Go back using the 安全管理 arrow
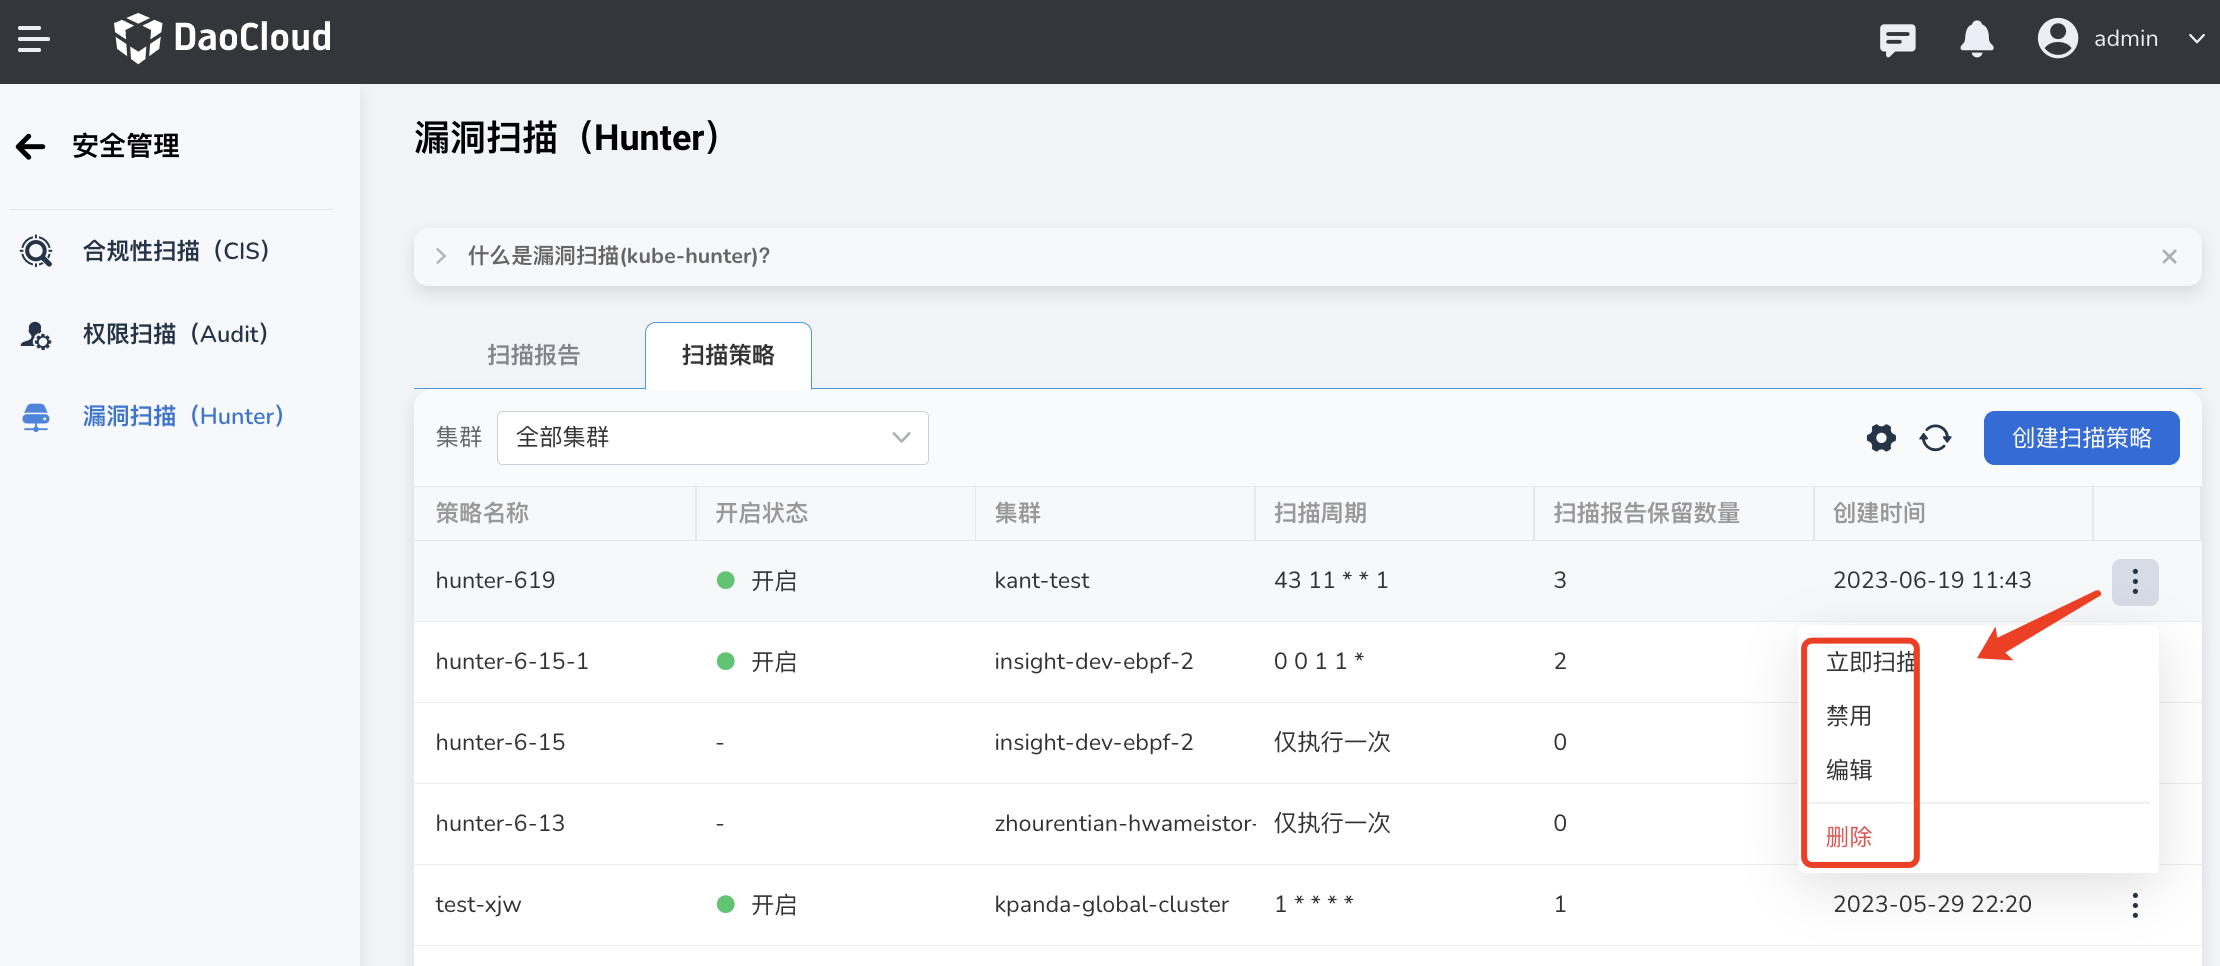 31,146
